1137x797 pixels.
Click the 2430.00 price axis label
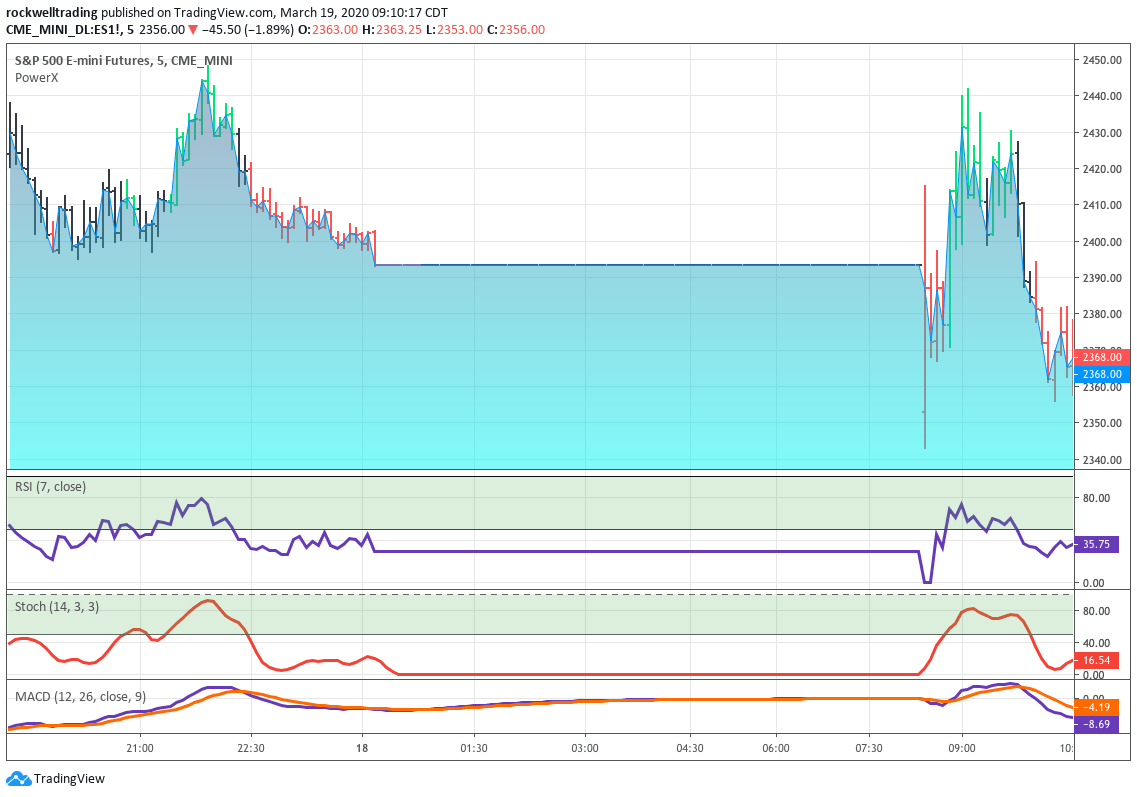pyautogui.click(x=1102, y=133)
